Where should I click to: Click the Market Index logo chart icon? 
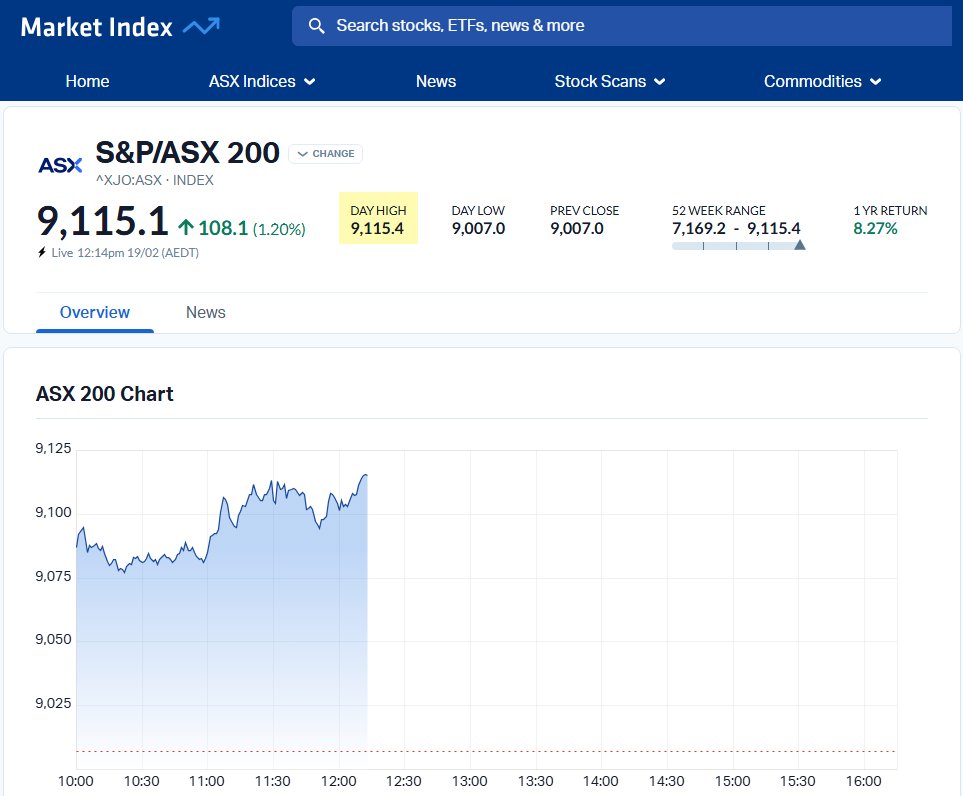point(206,26)
